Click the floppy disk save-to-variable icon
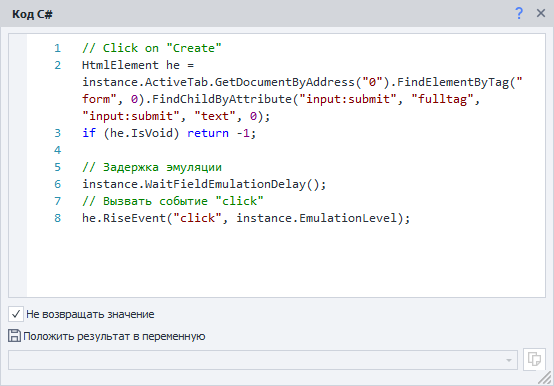The height and width of the screenshot is (386, 554). click(x=14, y=335)
